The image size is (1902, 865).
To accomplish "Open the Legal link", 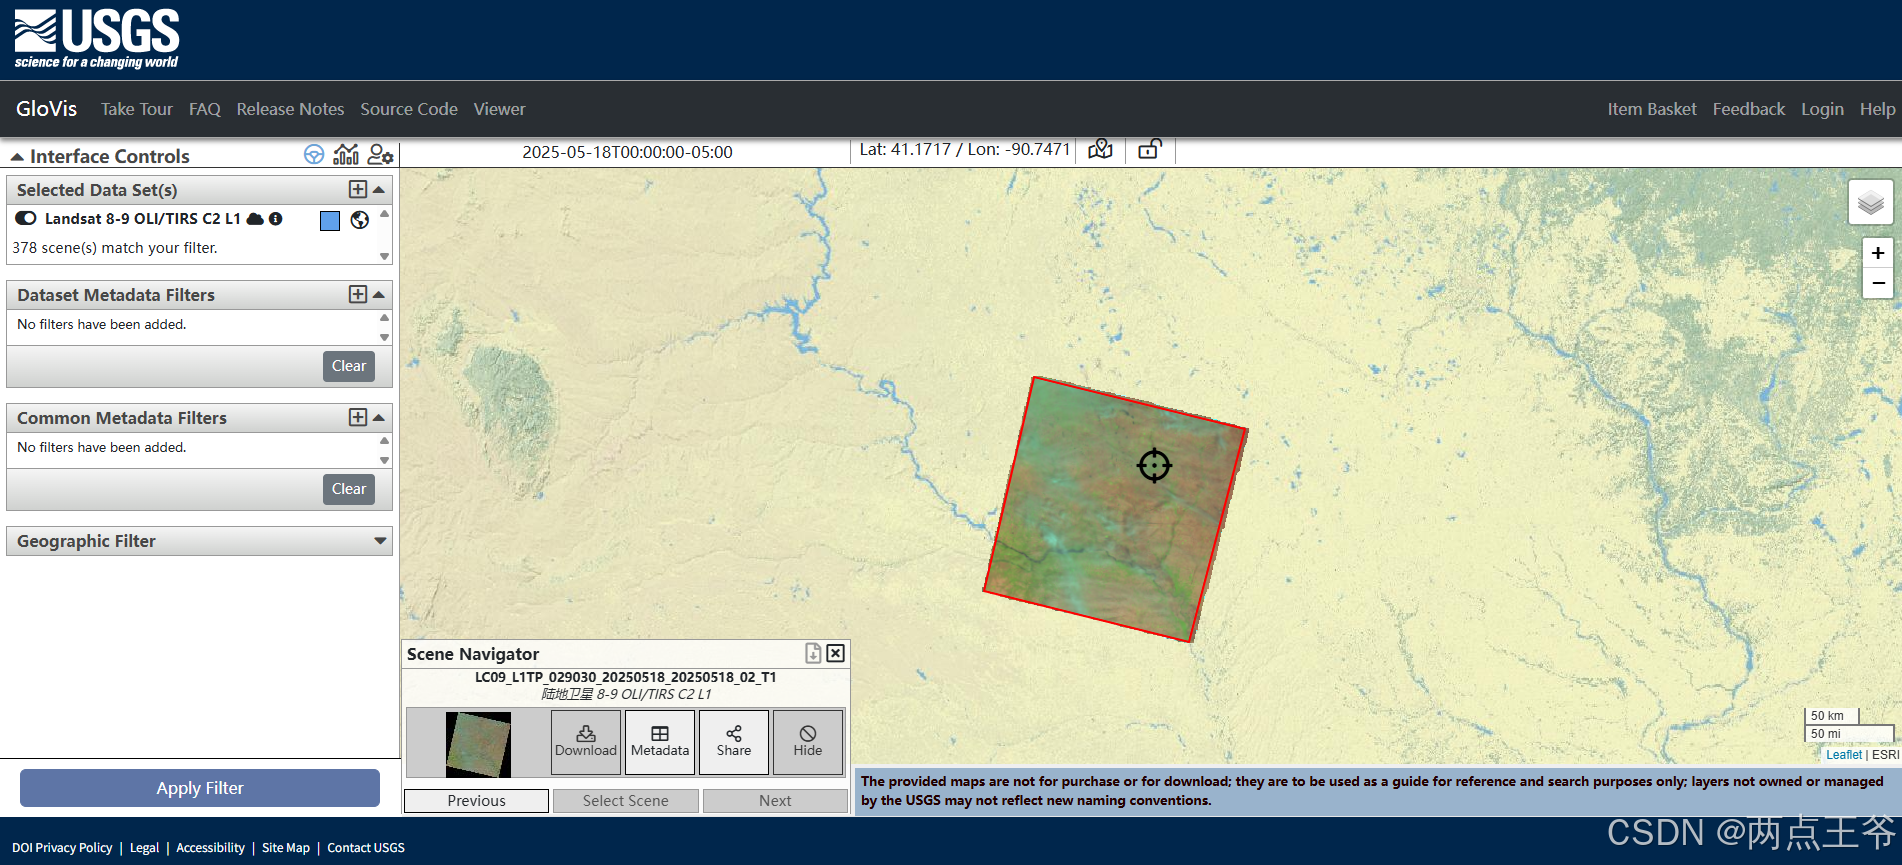I will click(x=144, y=848).
